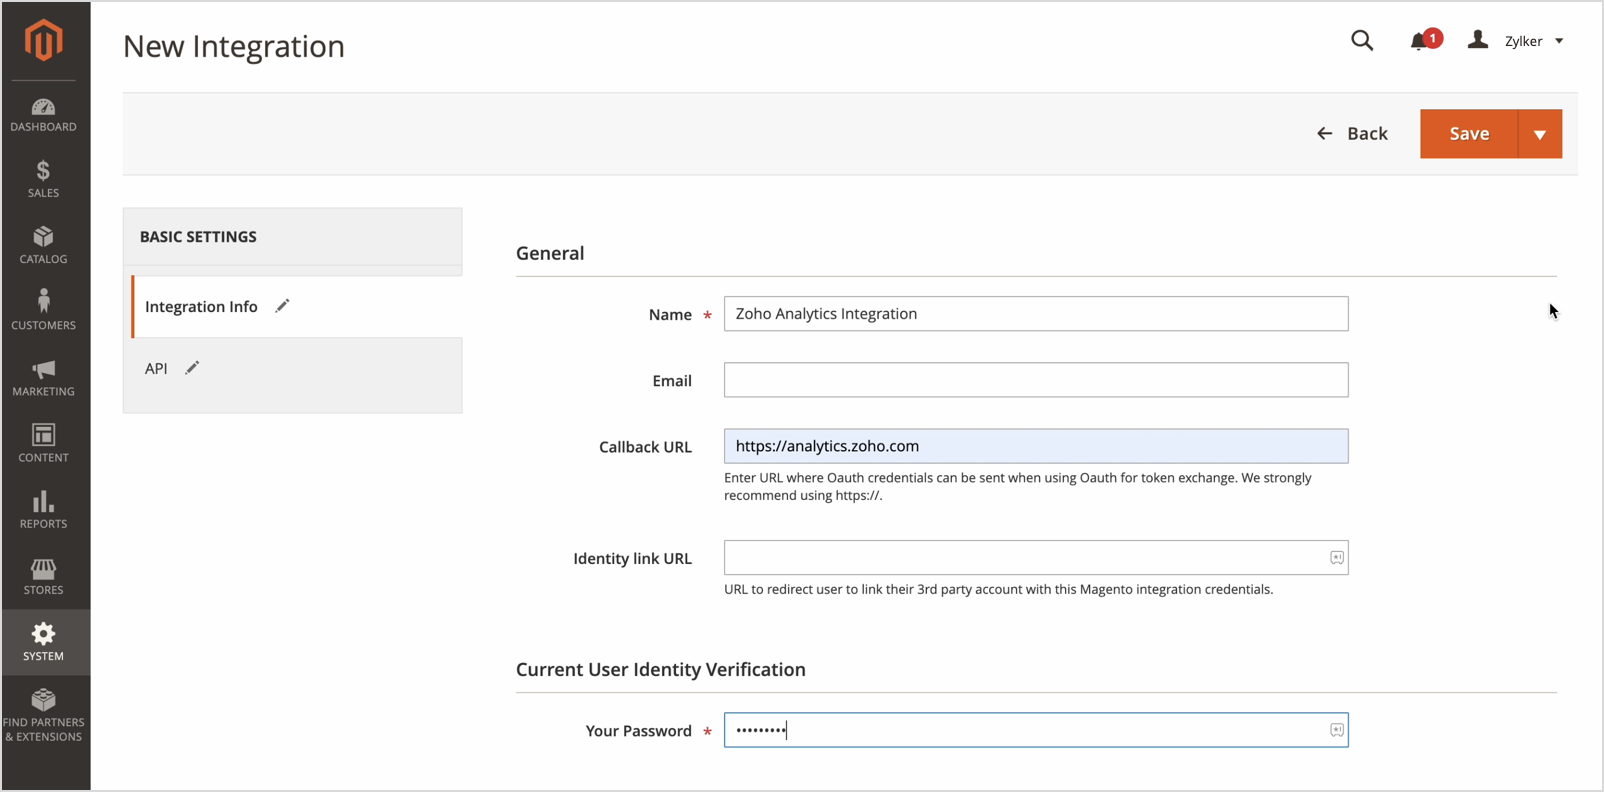Open the Reports section
This screenshot has height=792, width=1604.
point(43,510)
